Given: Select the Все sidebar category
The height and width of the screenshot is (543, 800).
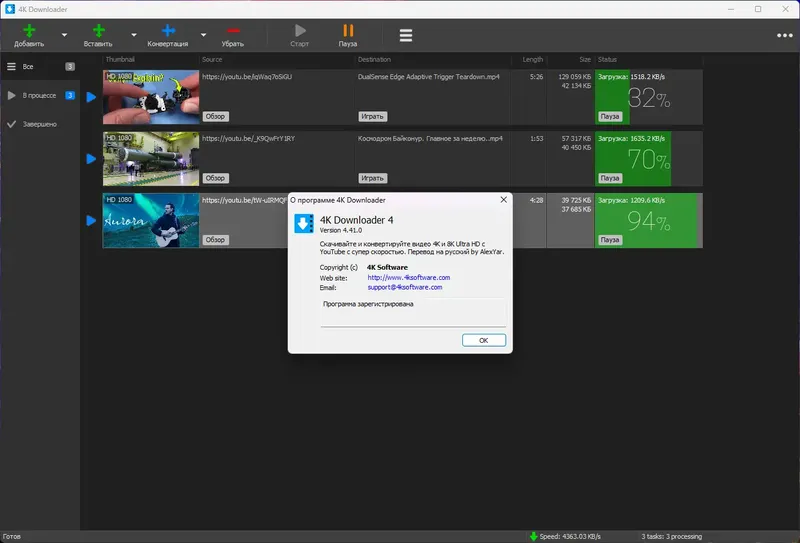Looking at the screenshot, I should tap(40, 66).
